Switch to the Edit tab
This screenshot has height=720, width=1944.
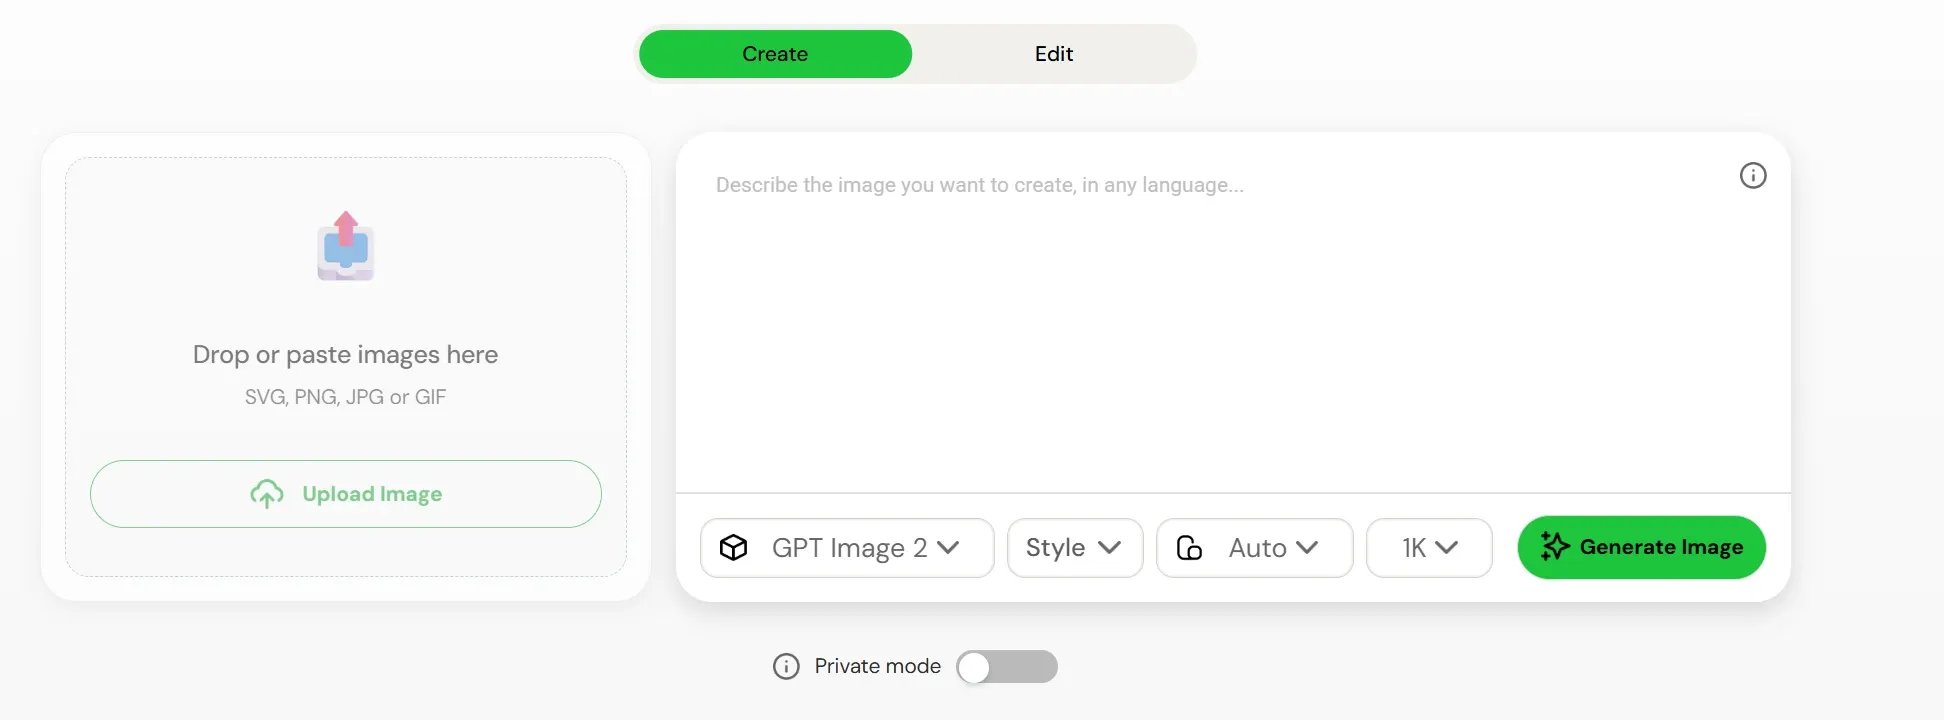(x=1053, y=54)
